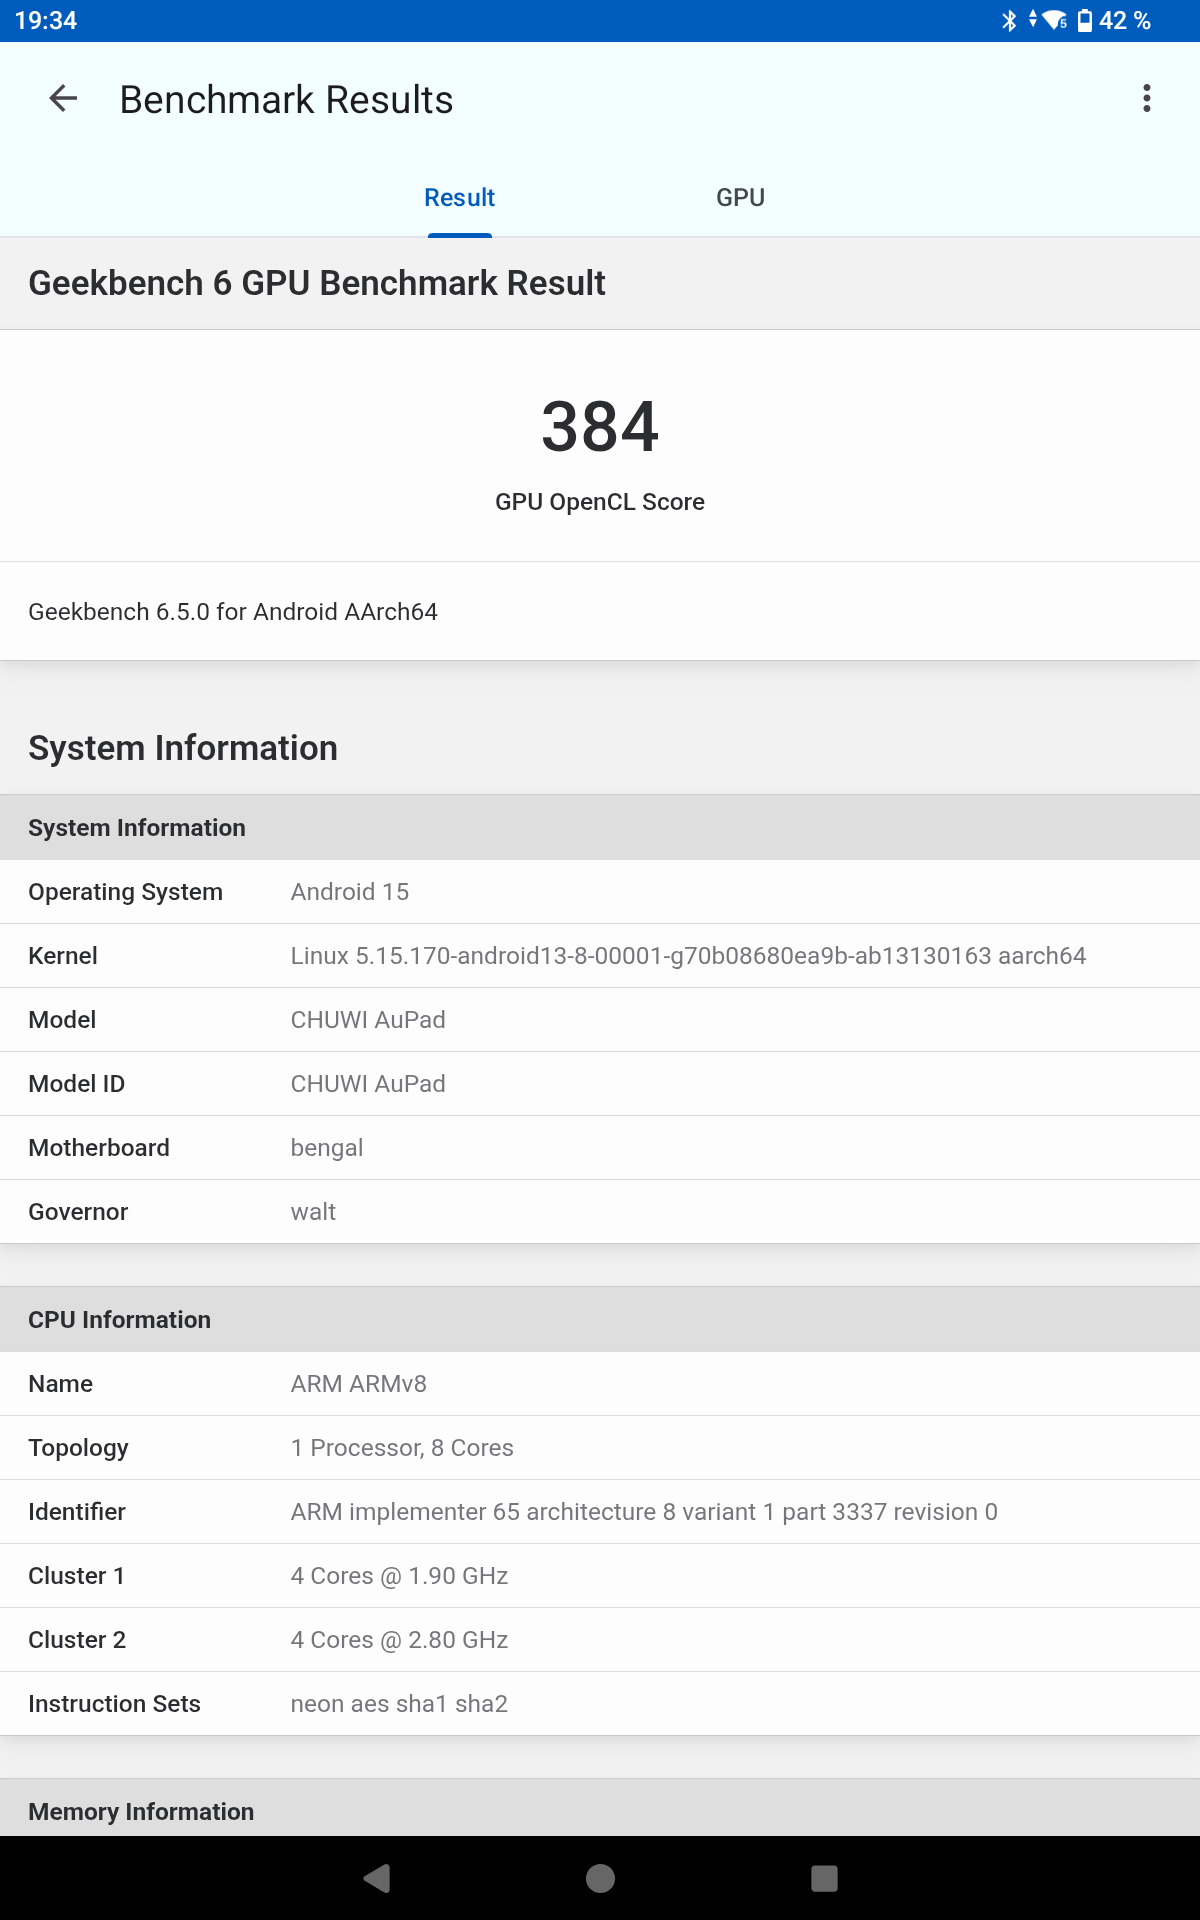Tap Geekbench 6 GPU Benchmark Result heading
This screenshot has width=1200, height=1920.
pyautogui.click(x=317, y=283)
